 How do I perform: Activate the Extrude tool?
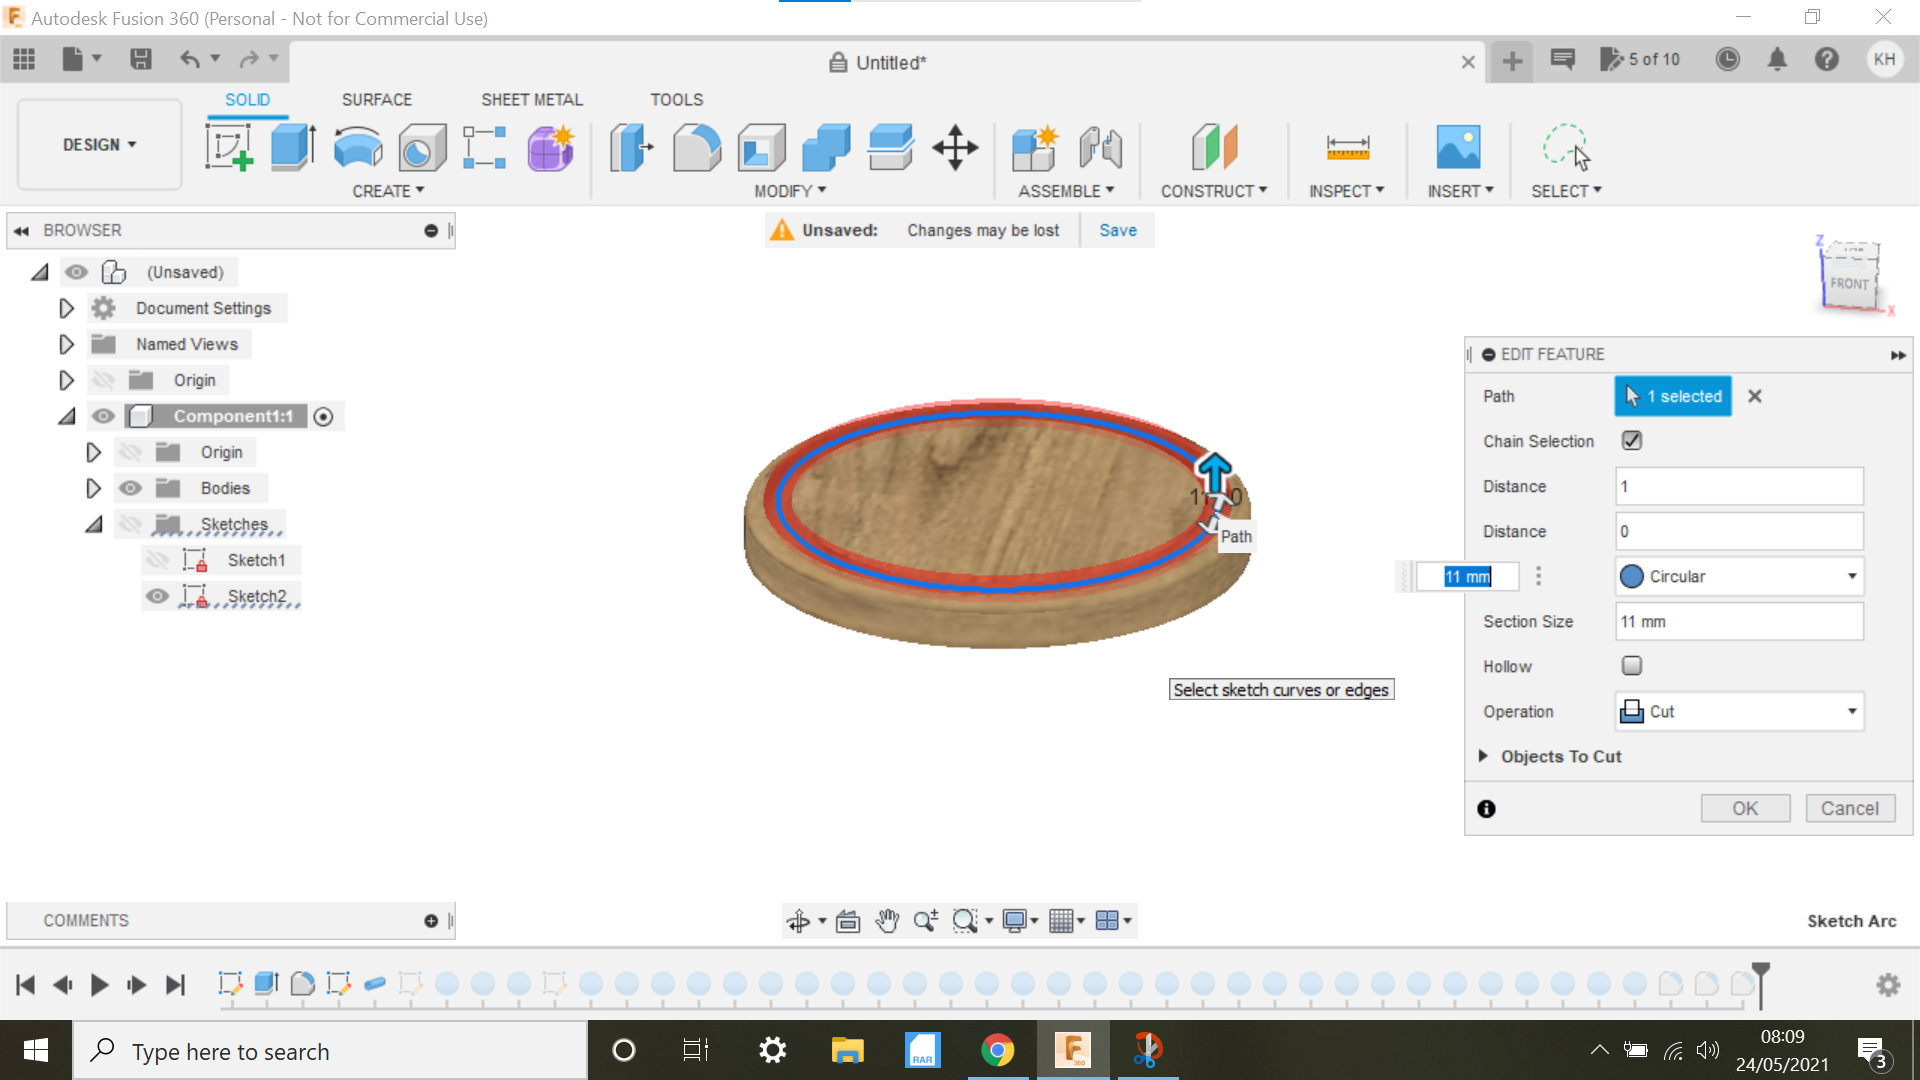point(292,147)
